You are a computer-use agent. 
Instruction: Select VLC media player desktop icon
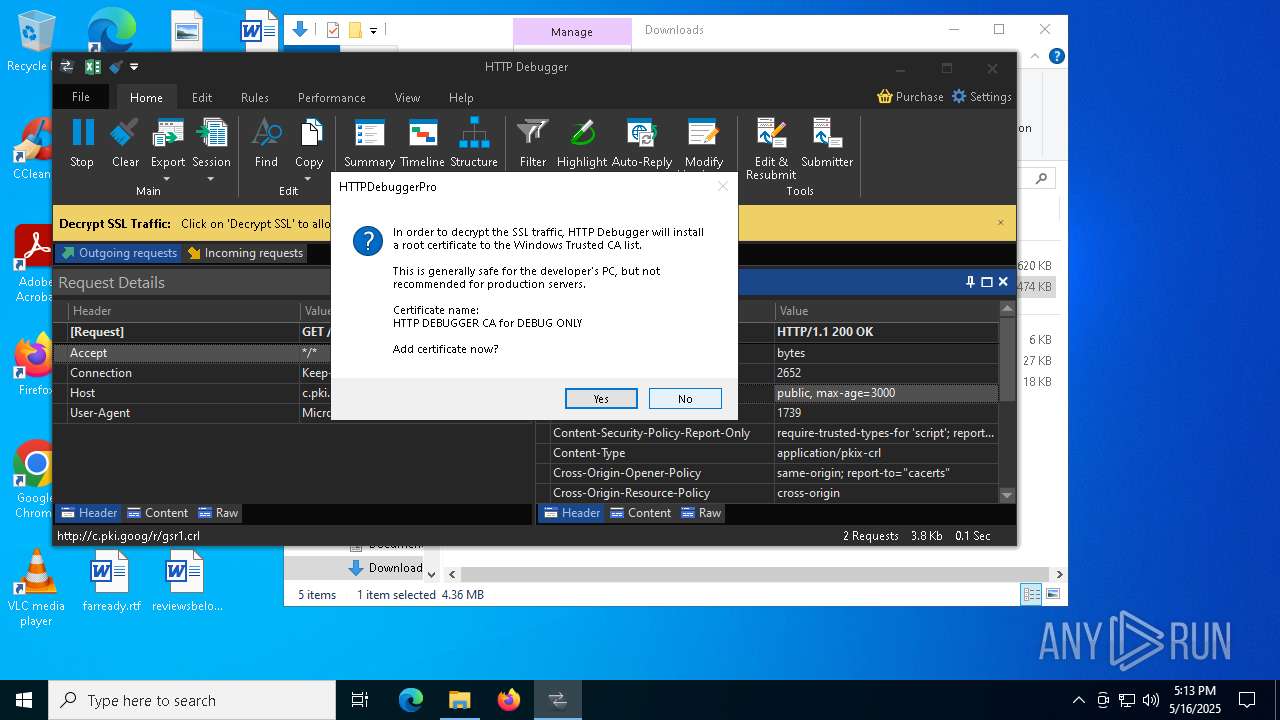click(36, 589)
